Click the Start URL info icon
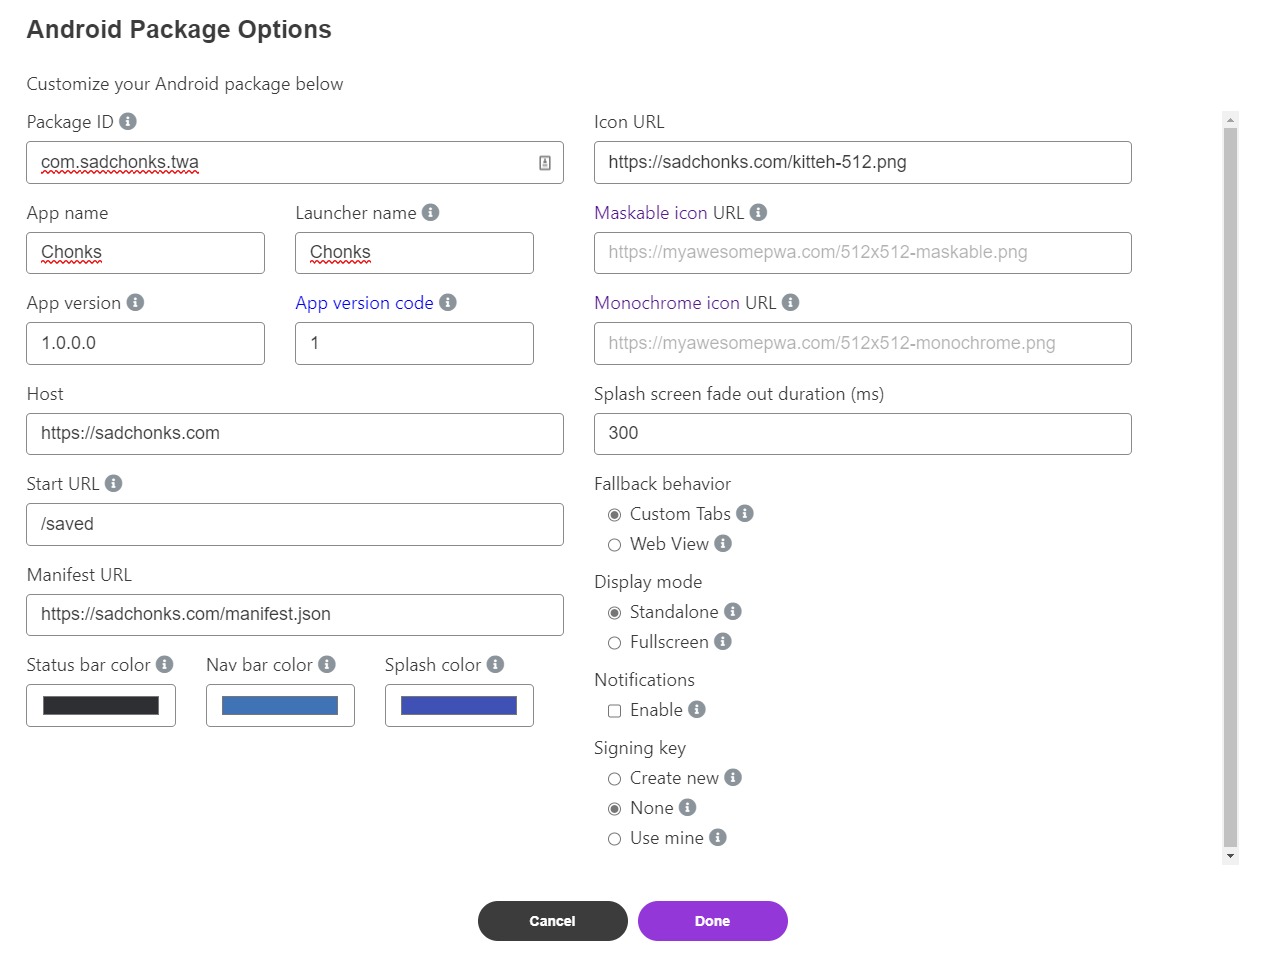This screenshot has height=956, width=1267. coord(113,483)
